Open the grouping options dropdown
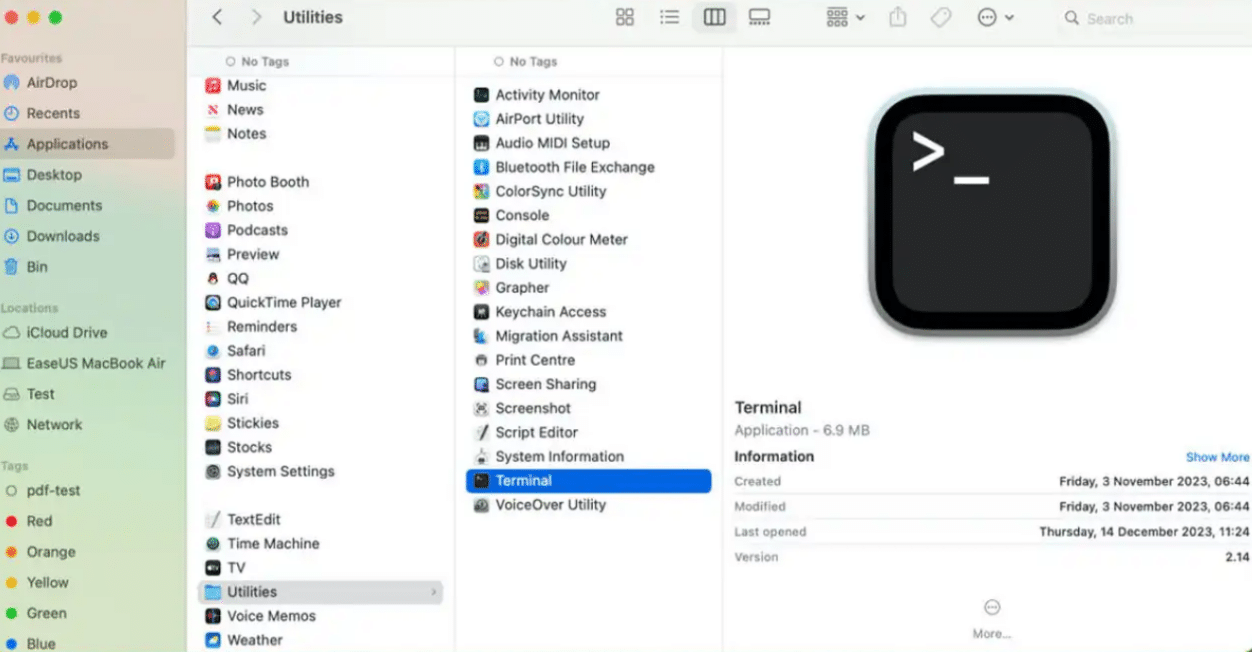 click(844, 17)
